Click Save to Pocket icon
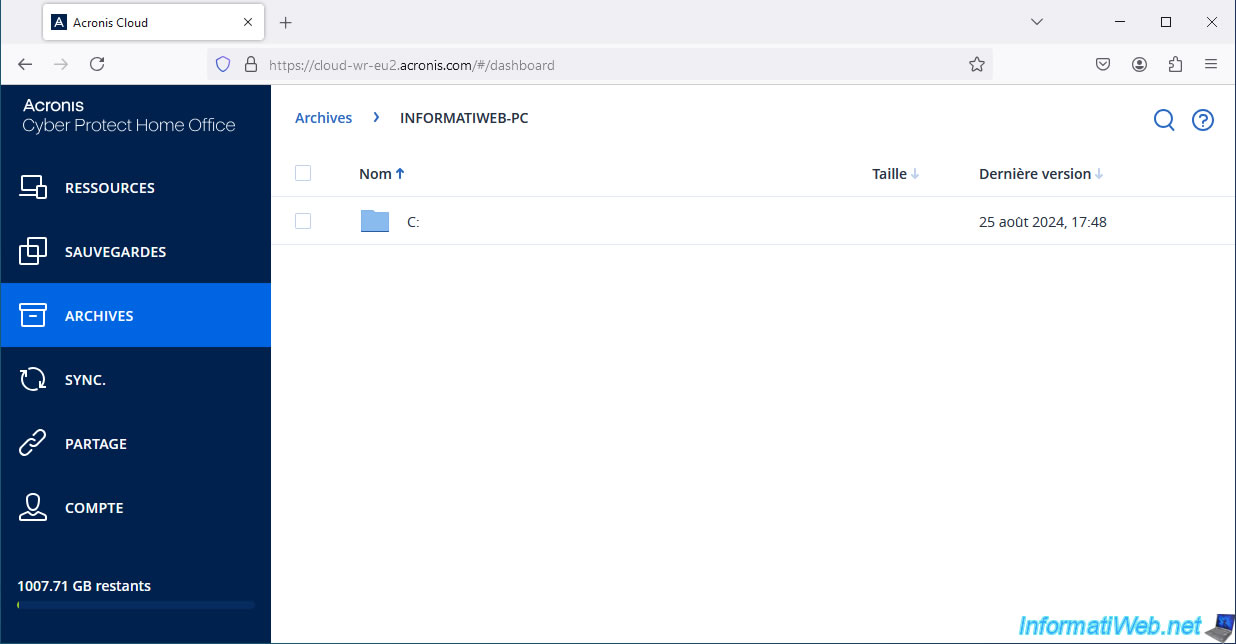The width and height of the screenshot is (1236, 644). coord(1103,64)
